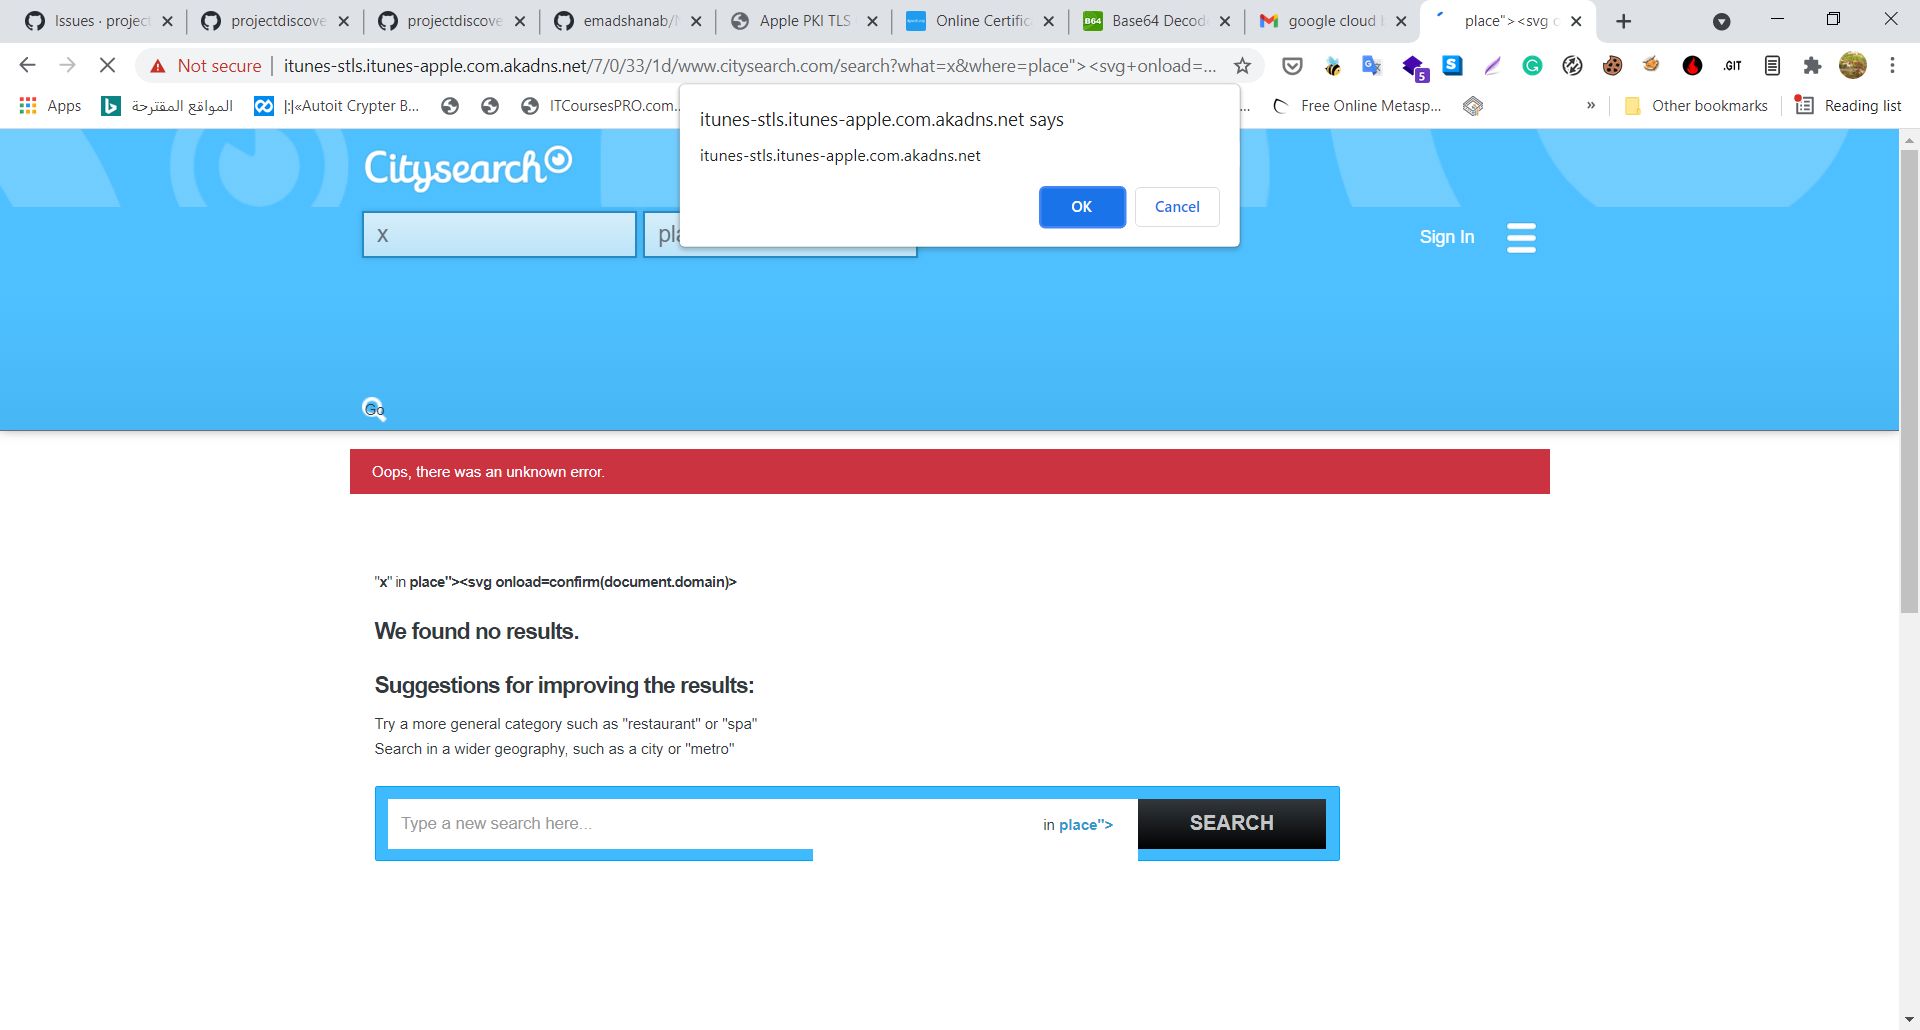The height and width of the screenshot is (1030, 1920).
Task: Click Cancel in the confirm dialog
Action: [x=1177, y=207]
